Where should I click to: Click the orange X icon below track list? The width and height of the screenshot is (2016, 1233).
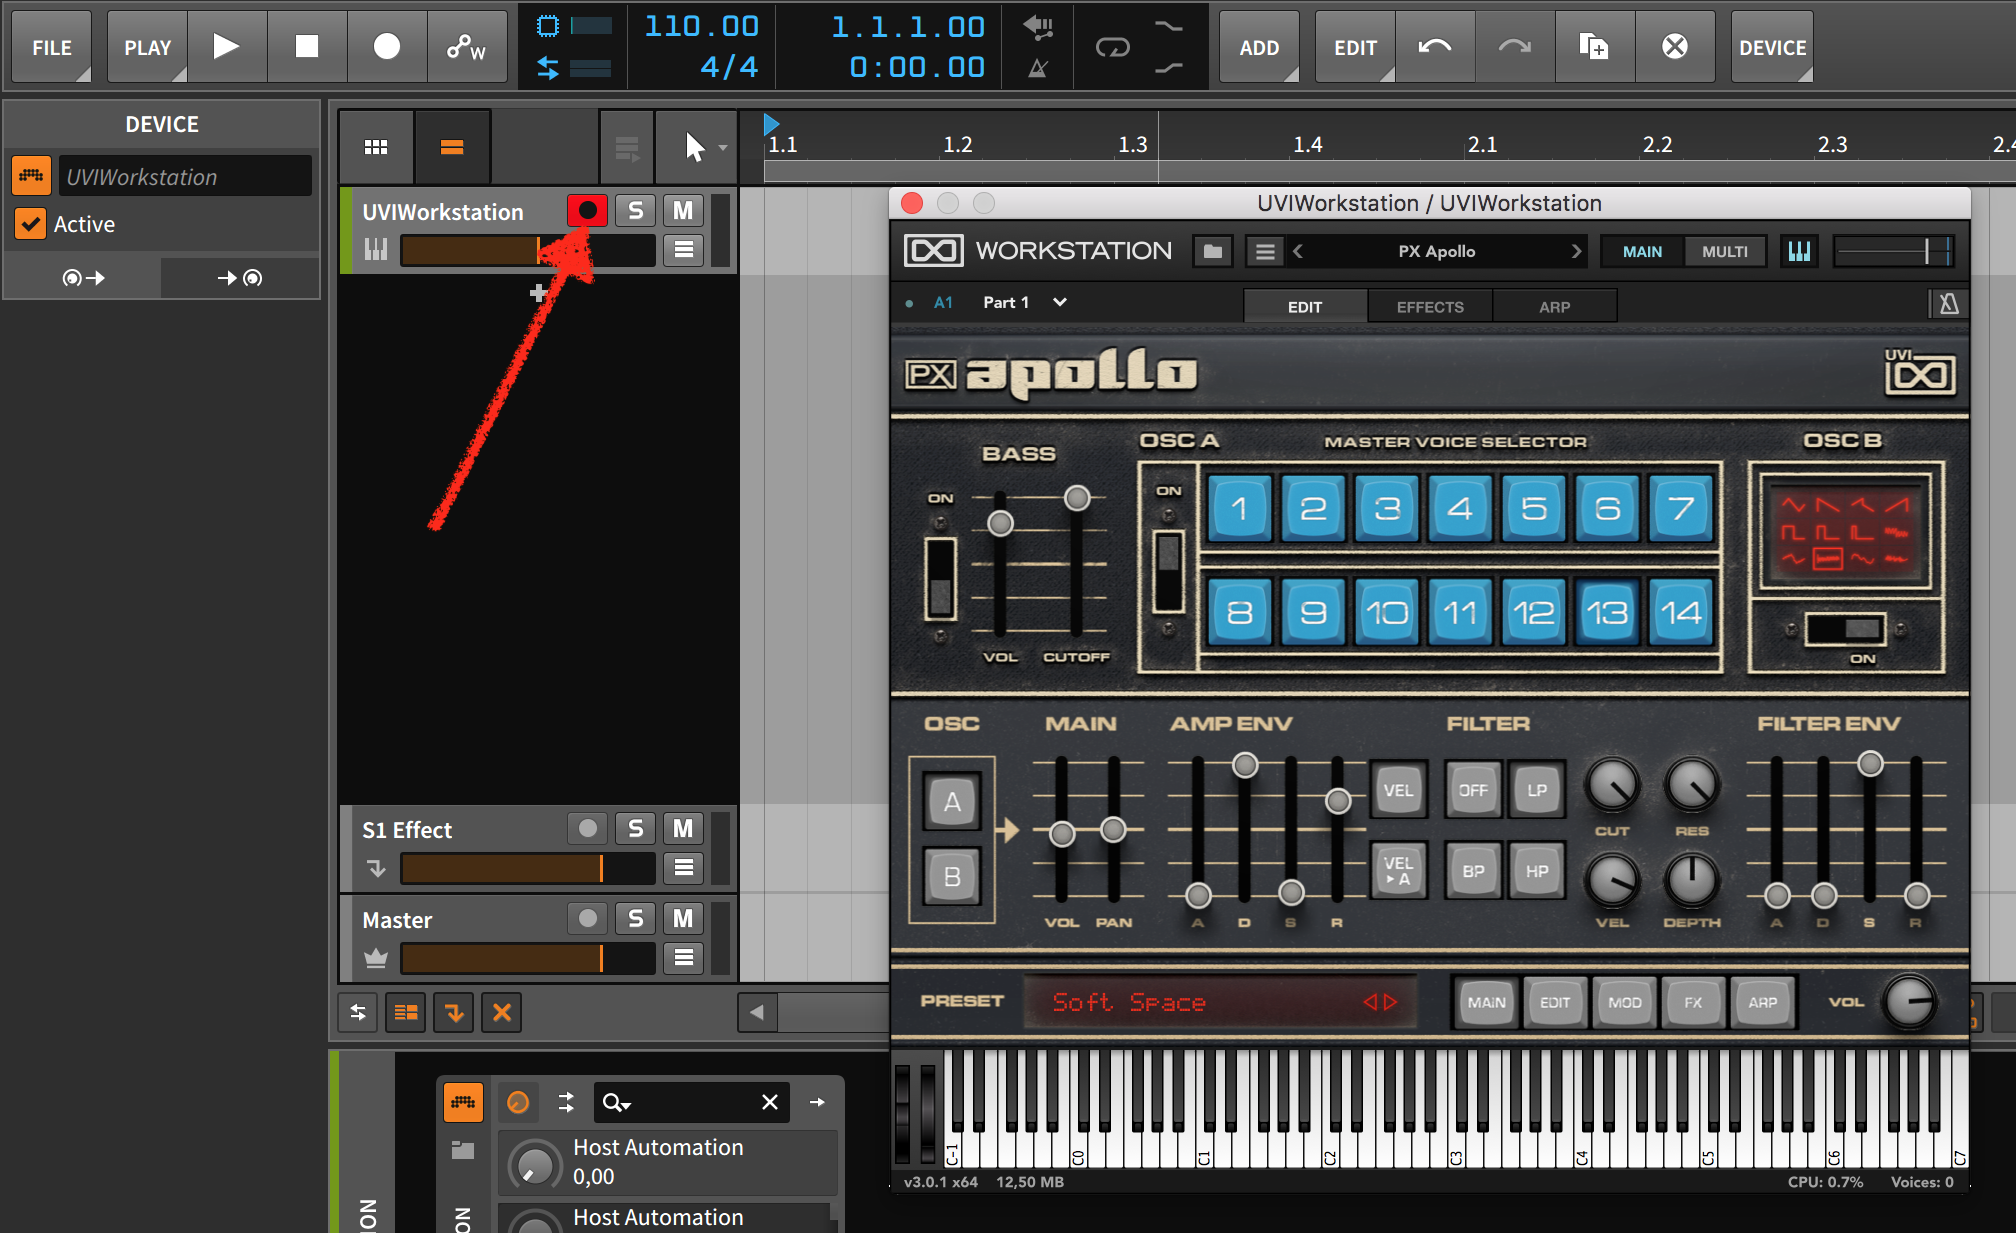point(502,1013)
